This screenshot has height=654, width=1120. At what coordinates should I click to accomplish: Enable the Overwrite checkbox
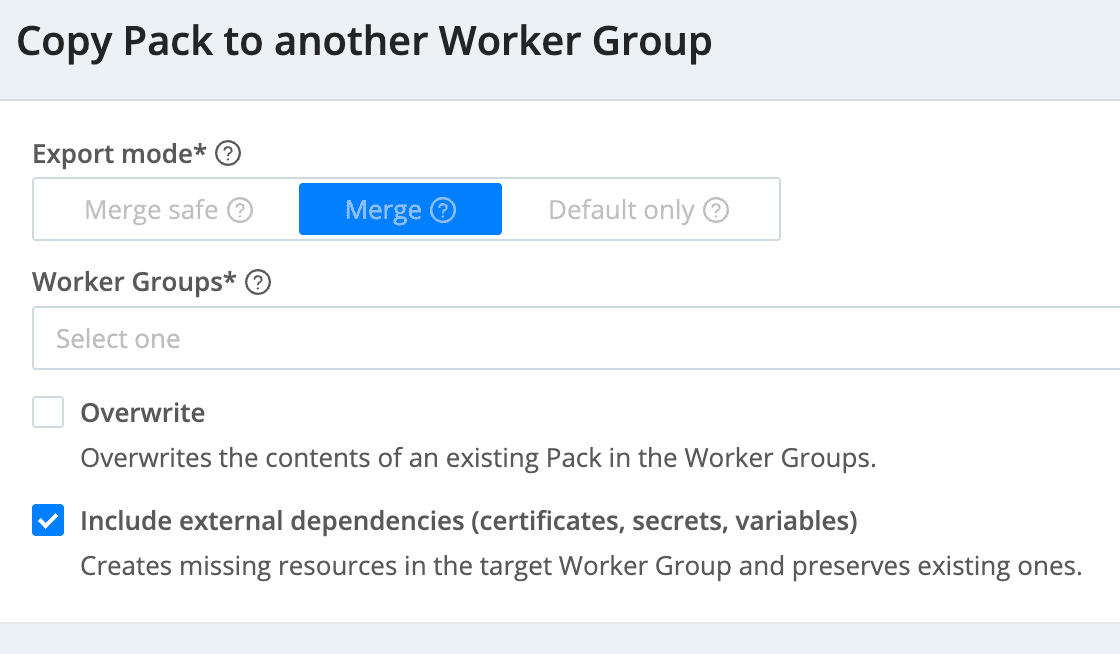click(x=48, y=412)
